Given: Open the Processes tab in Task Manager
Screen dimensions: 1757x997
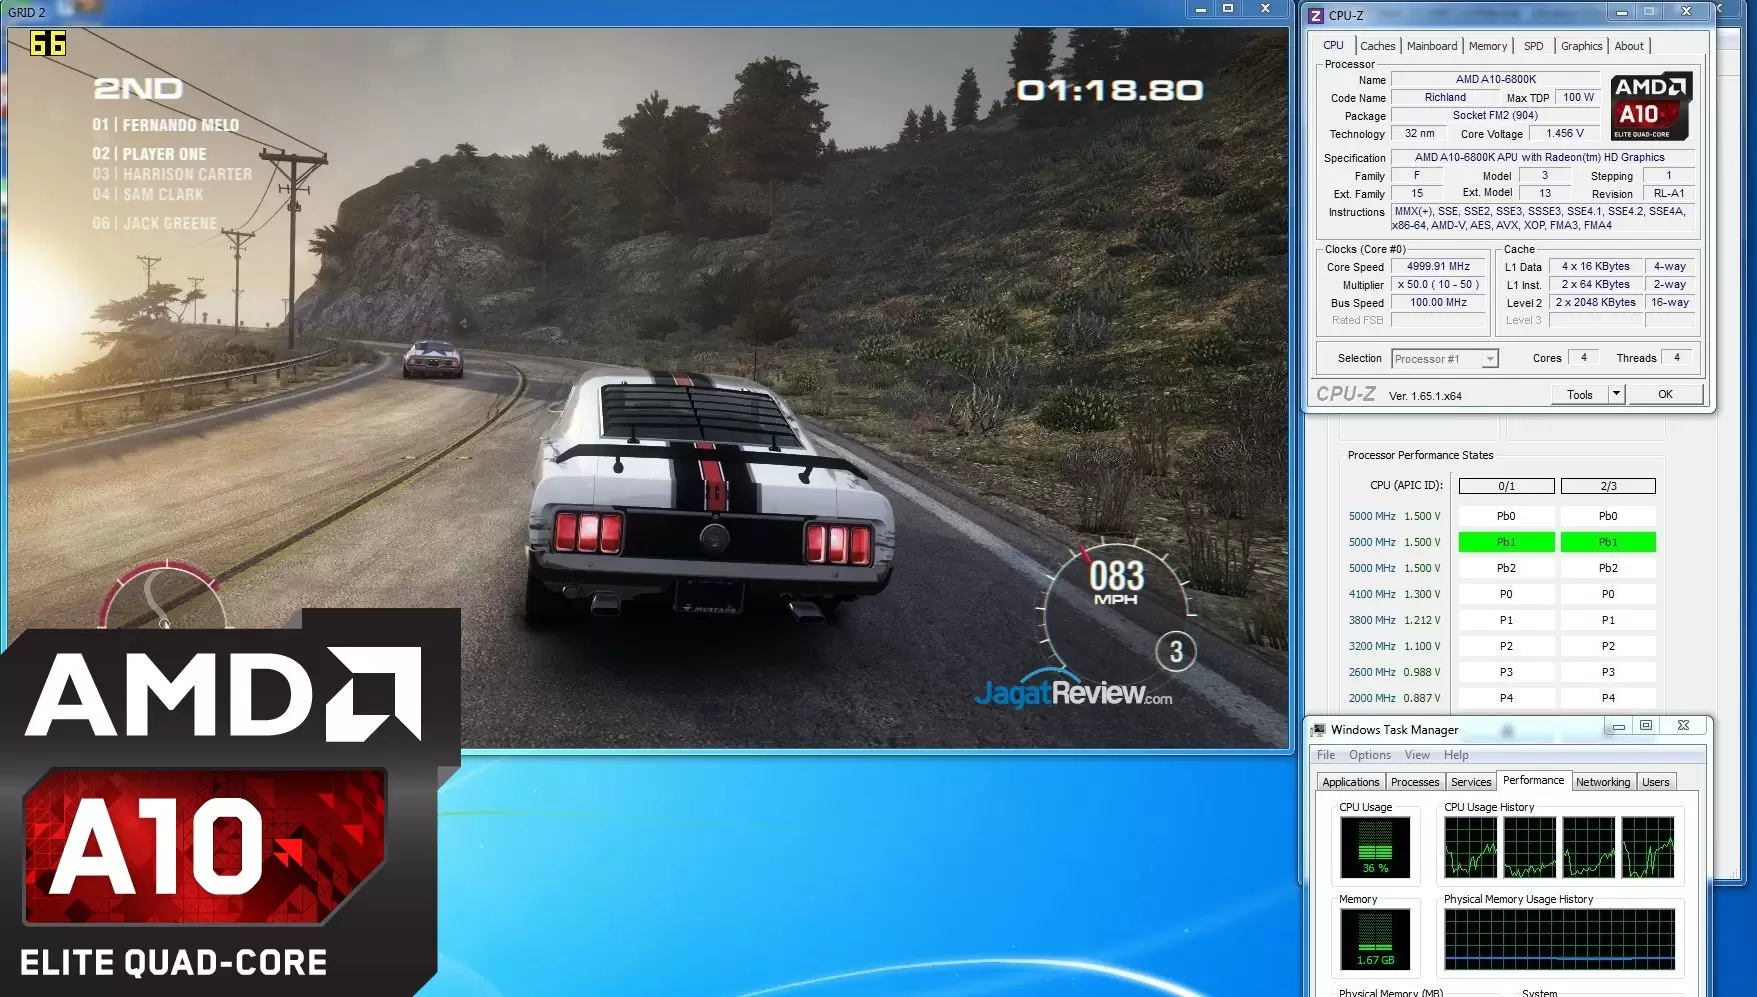Looking at the screenshot, I should coord(1414,782).
